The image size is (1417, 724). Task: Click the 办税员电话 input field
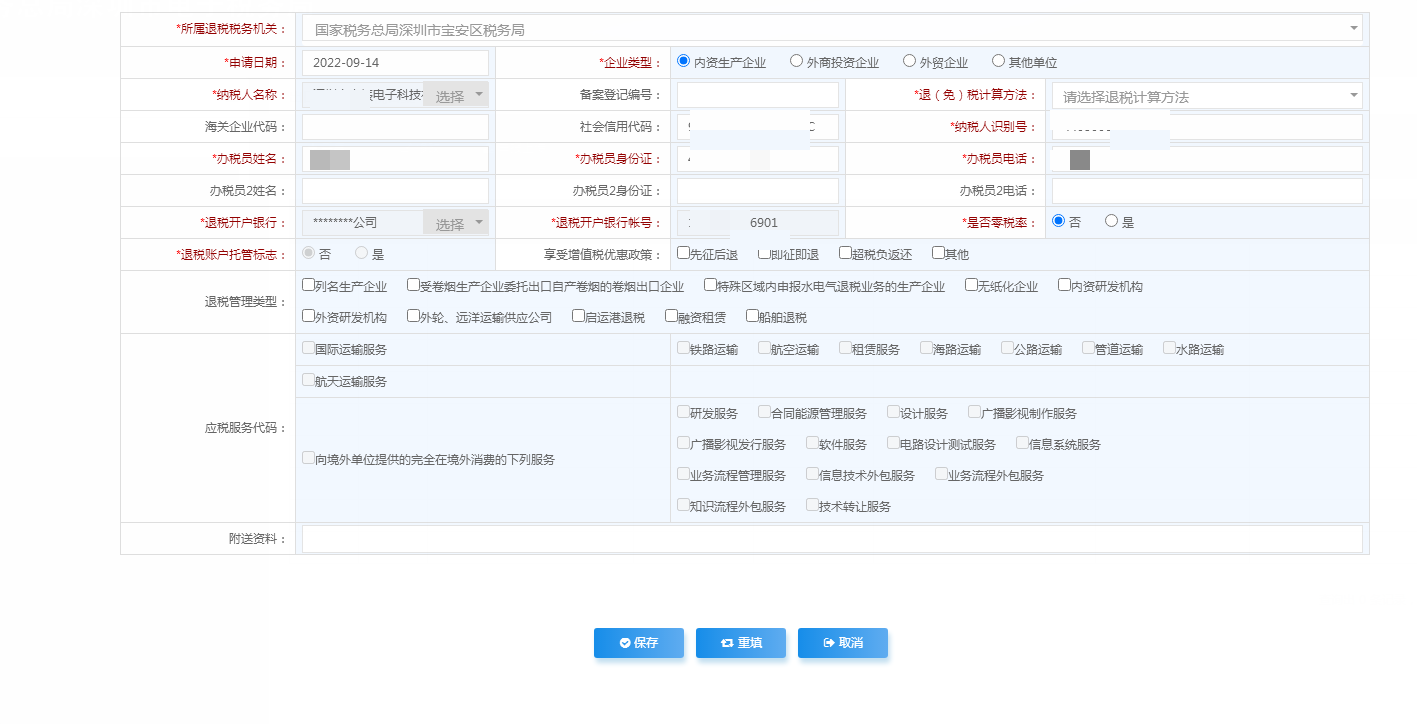pos(1207,159)
